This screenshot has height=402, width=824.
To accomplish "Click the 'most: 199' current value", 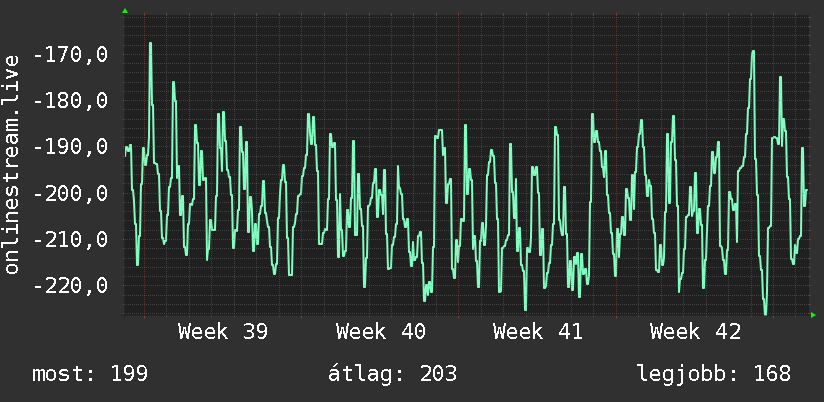I will point(90,374).
